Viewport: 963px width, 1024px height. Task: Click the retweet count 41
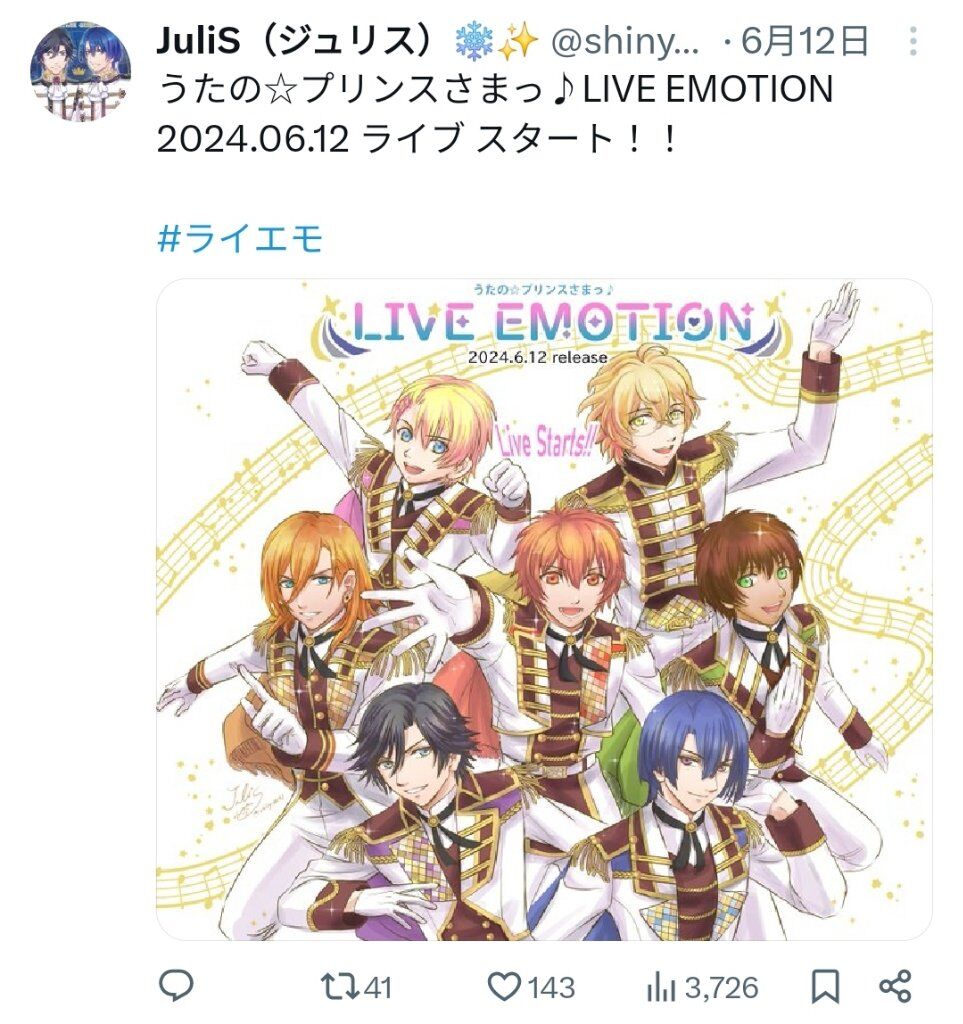(x=377, y=987)
